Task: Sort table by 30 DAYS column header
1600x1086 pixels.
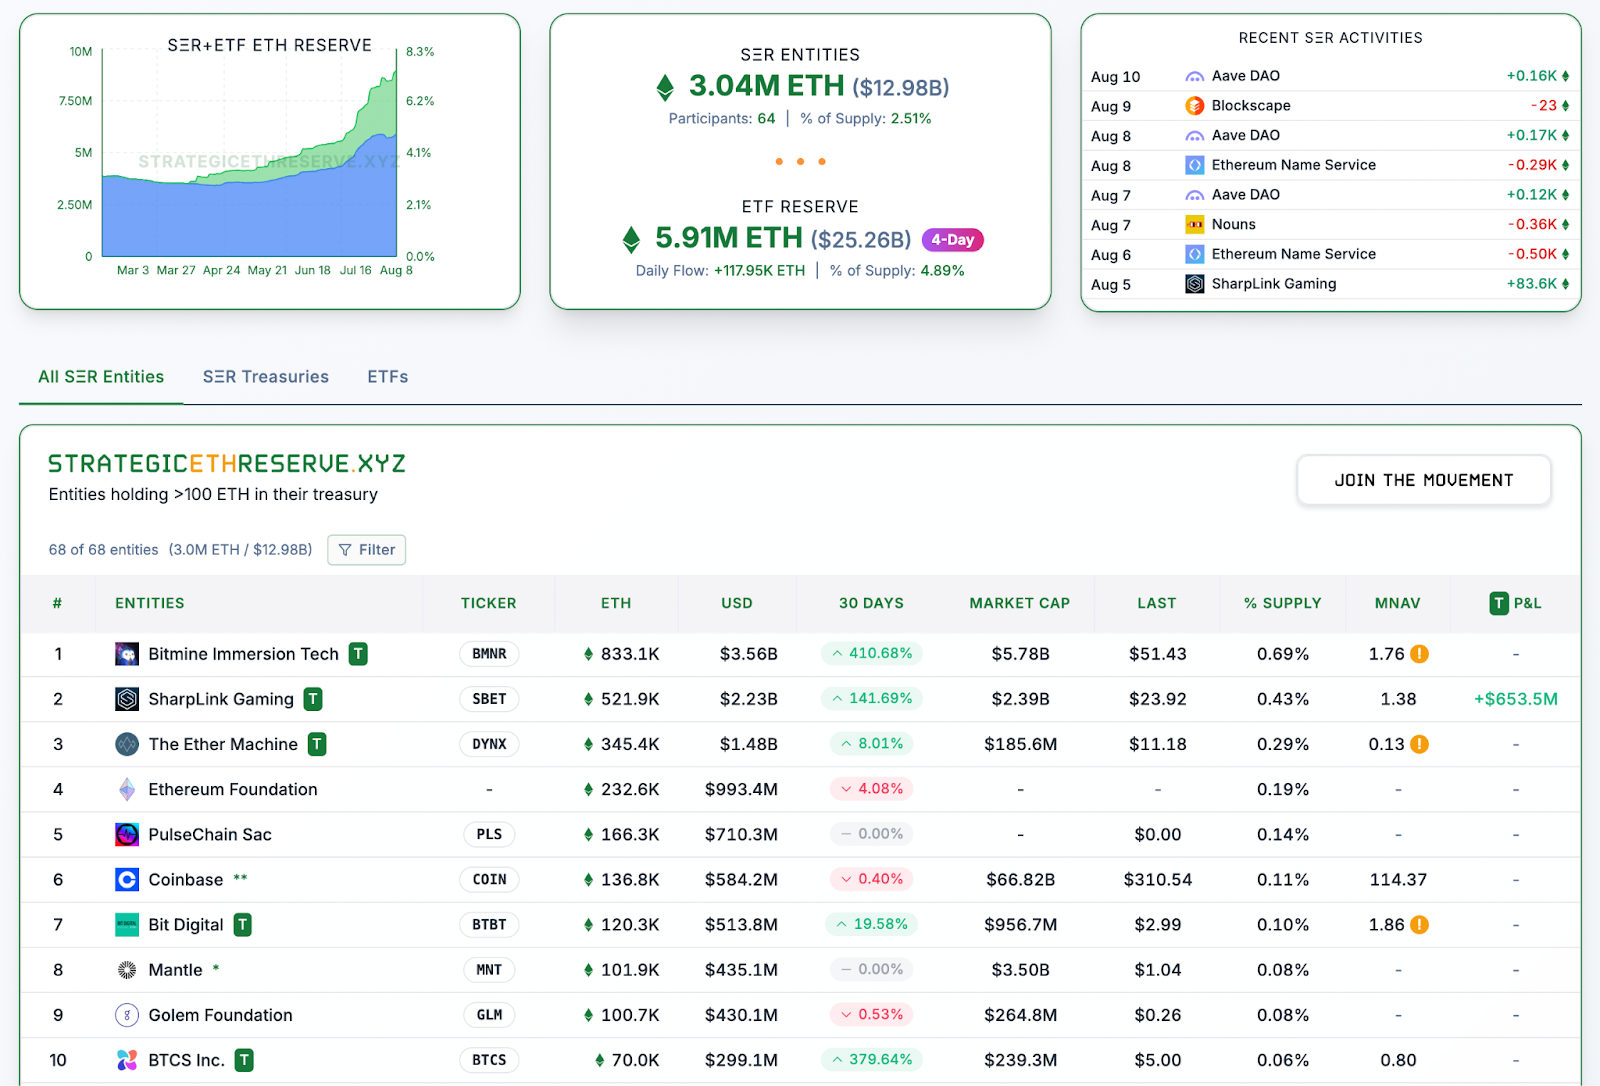Action: coord(871,603)
